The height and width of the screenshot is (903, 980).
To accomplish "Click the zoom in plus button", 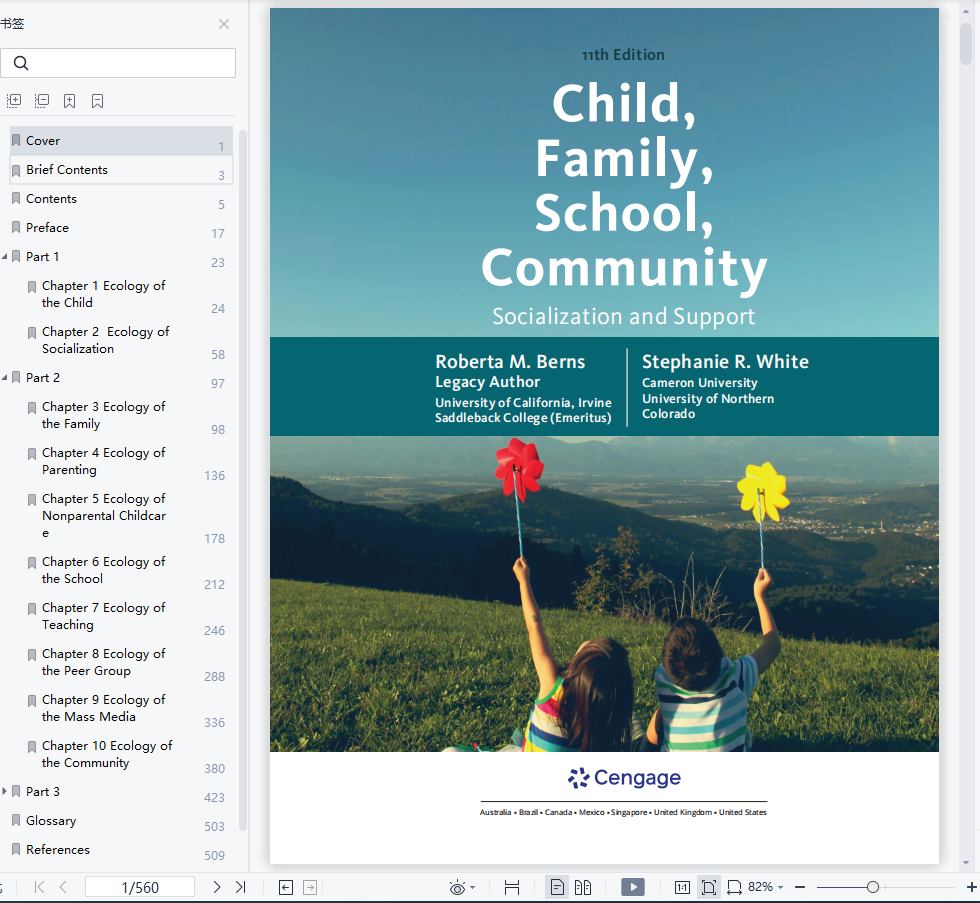I will pos(971,887).
